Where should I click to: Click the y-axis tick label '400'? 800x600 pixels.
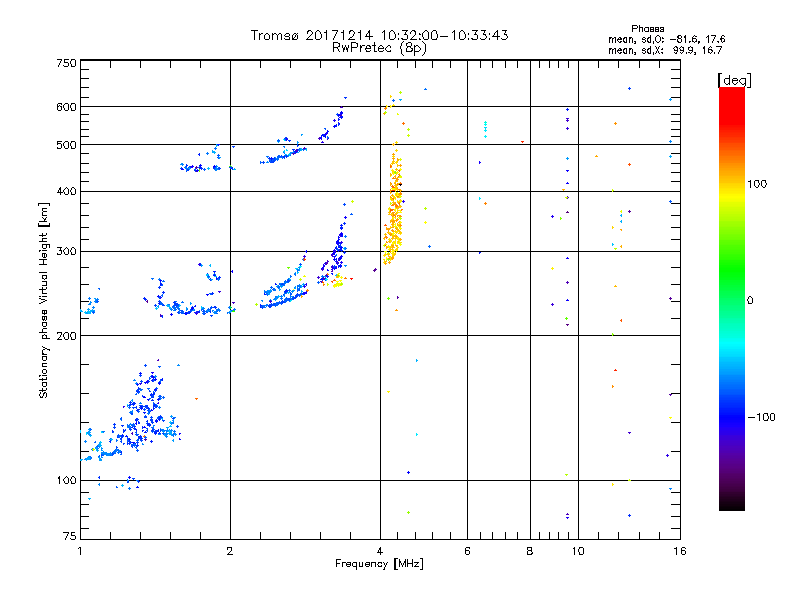66,191
